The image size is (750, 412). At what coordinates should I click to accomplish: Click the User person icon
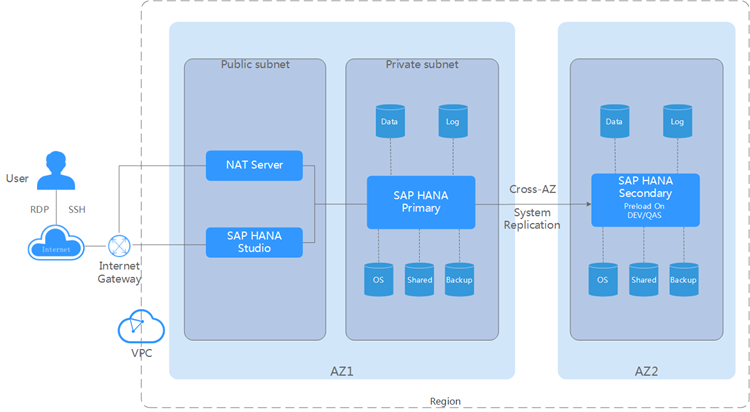click(56, 170)
